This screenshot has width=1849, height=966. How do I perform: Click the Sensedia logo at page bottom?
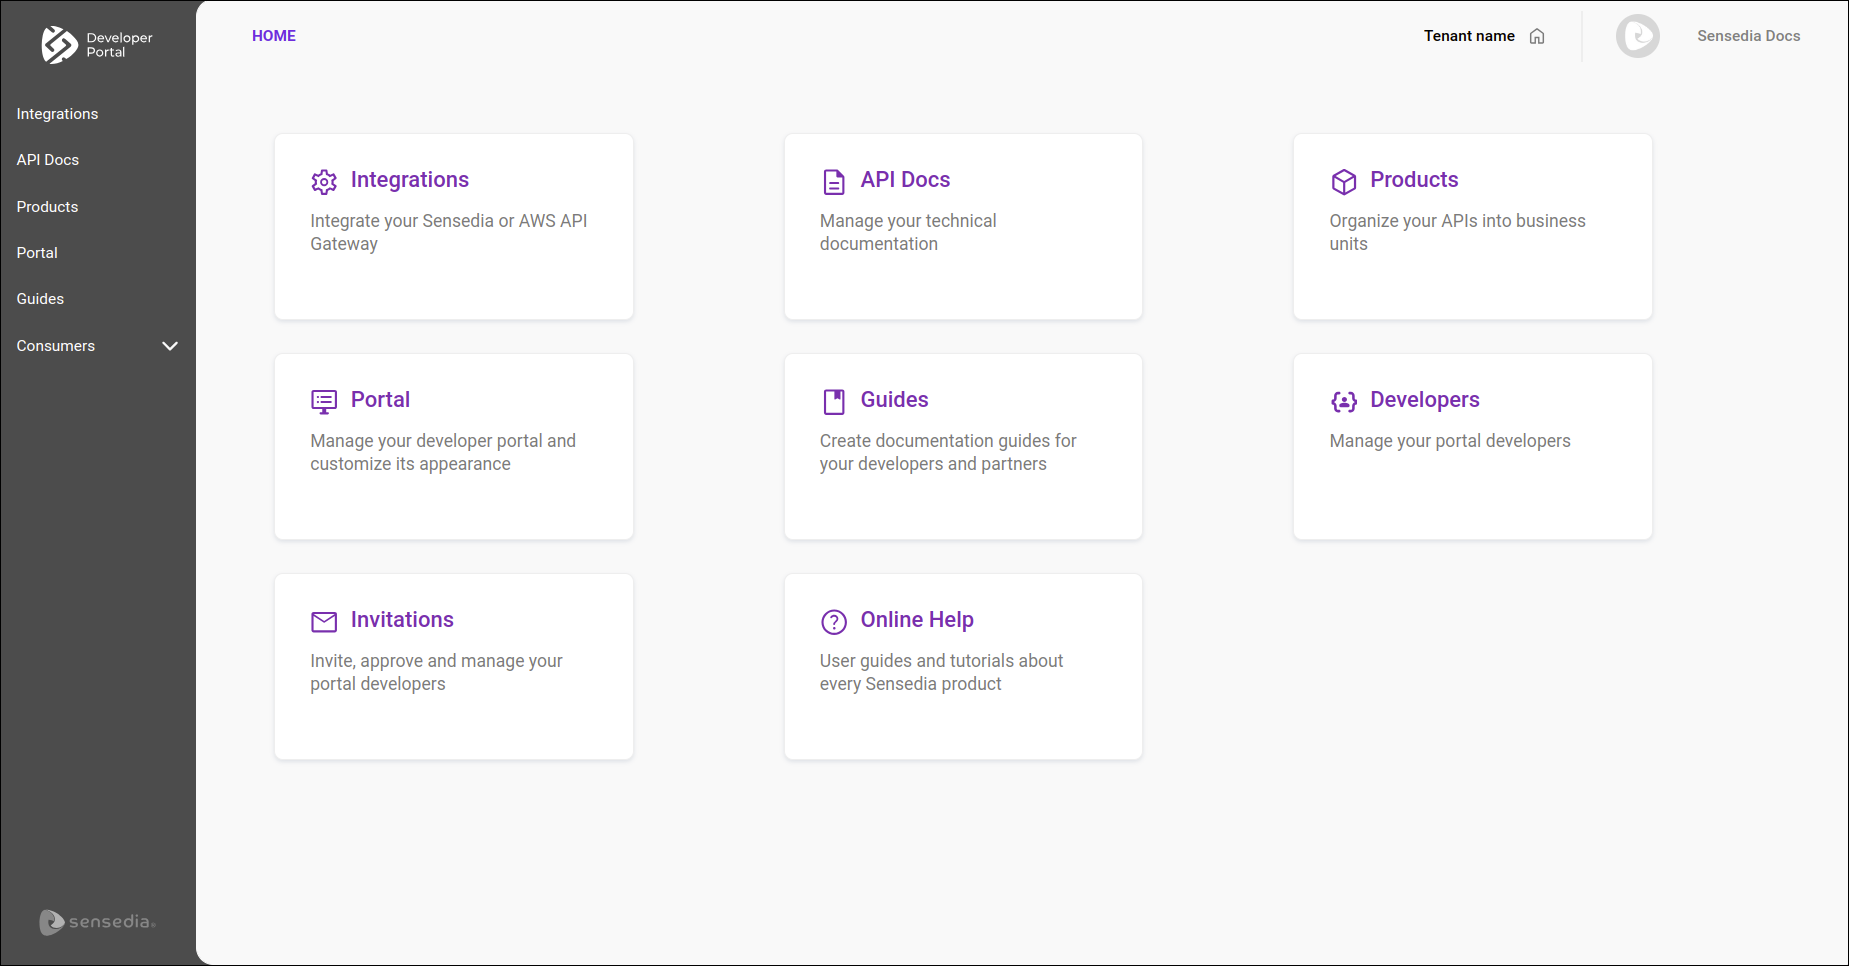tap(97, 922)
